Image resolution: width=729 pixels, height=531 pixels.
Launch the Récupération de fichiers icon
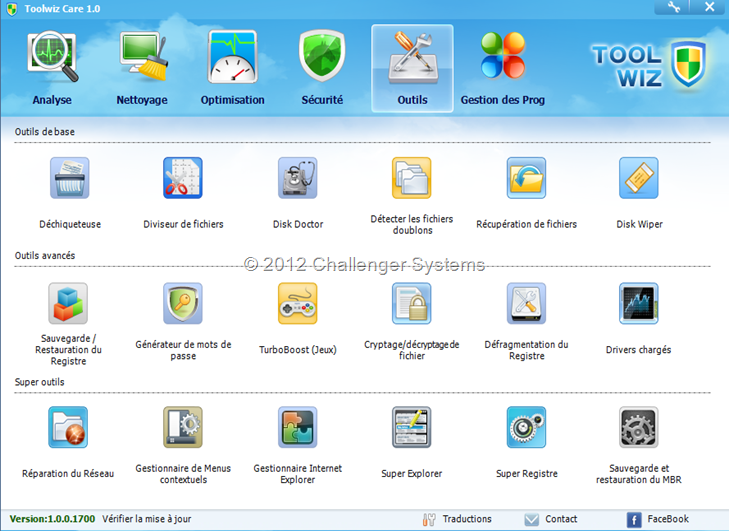526,178
